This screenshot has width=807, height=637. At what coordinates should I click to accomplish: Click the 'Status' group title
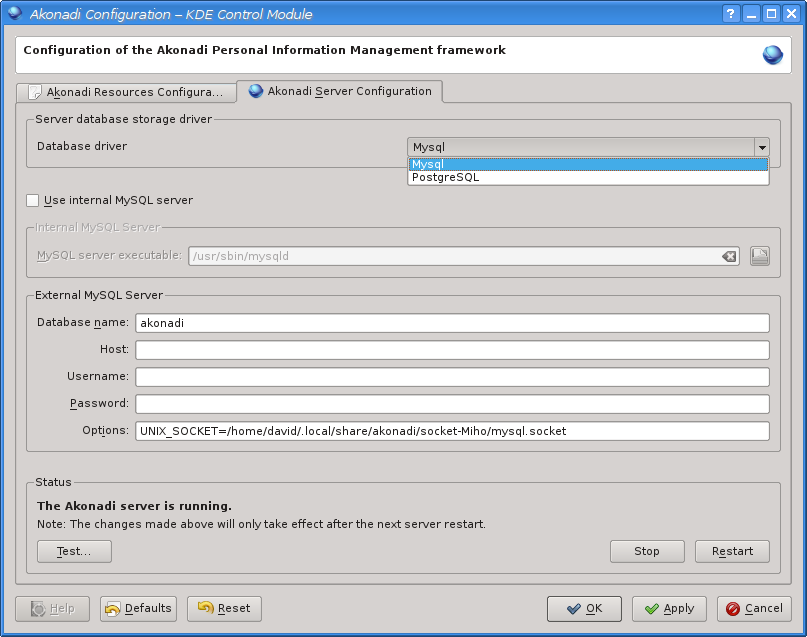point(54,483)
